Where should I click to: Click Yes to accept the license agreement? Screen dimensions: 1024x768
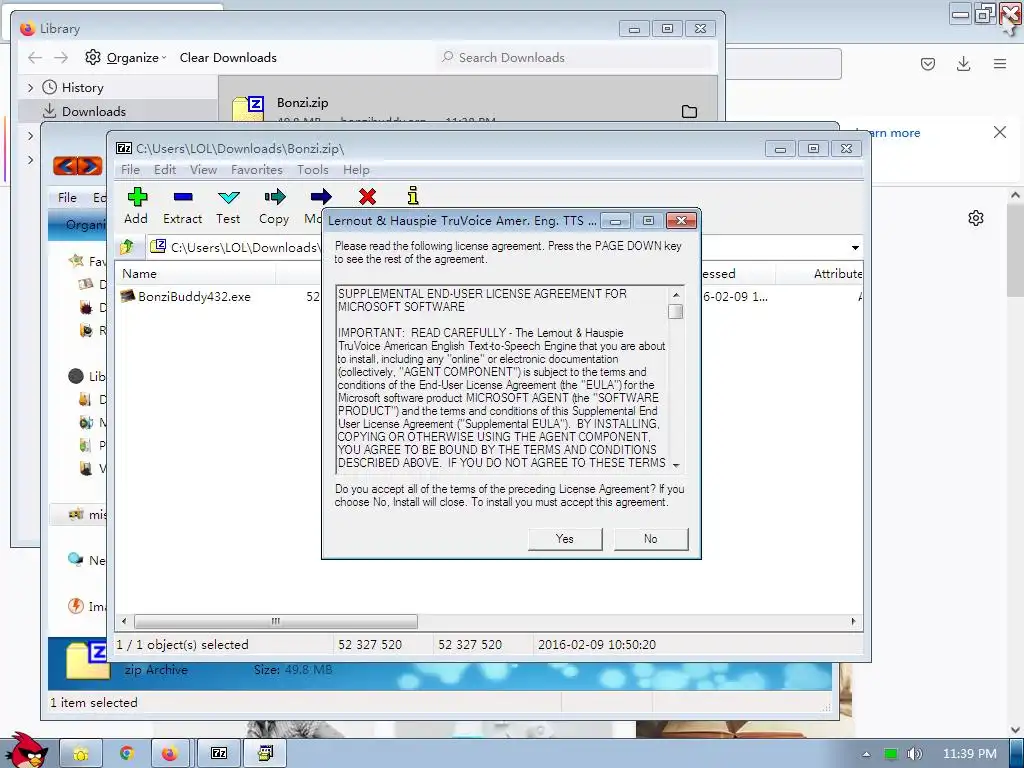[x=565, y=539]
